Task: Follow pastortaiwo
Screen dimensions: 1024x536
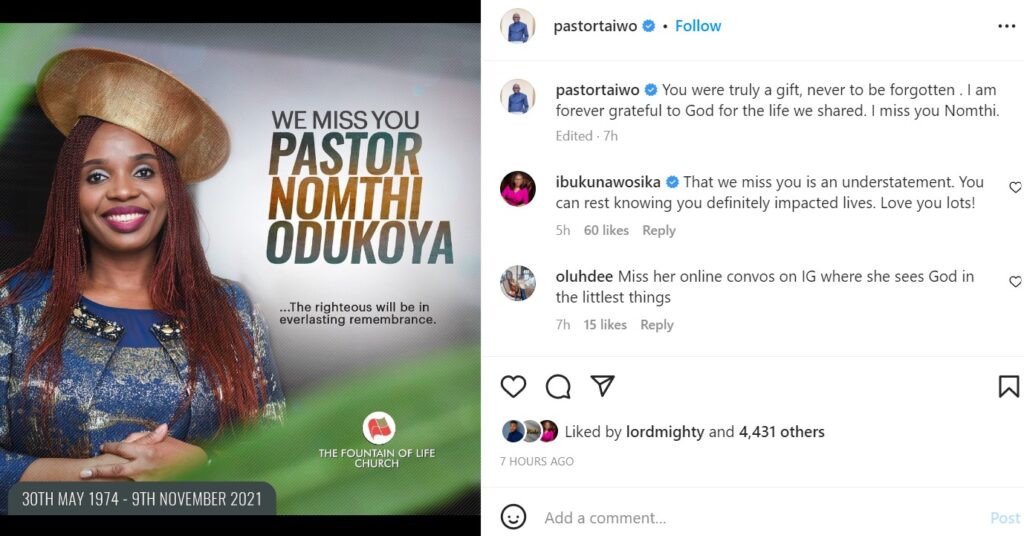Action: coord(697,26)
